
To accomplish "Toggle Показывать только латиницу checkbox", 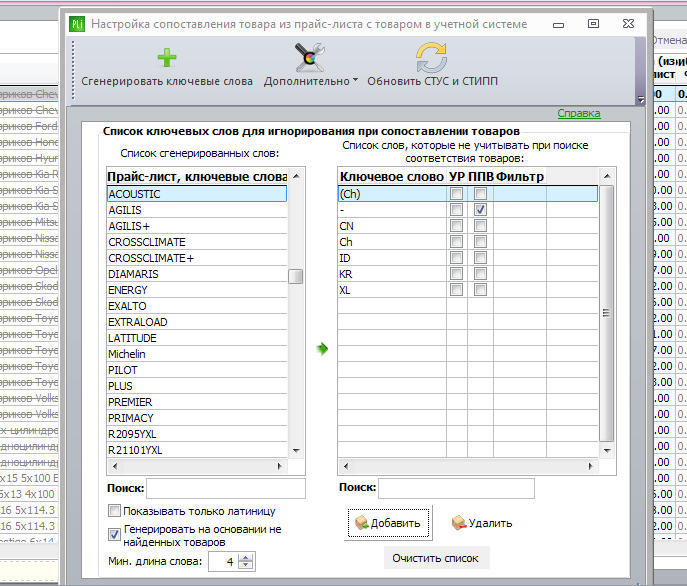I will [114, 511].
